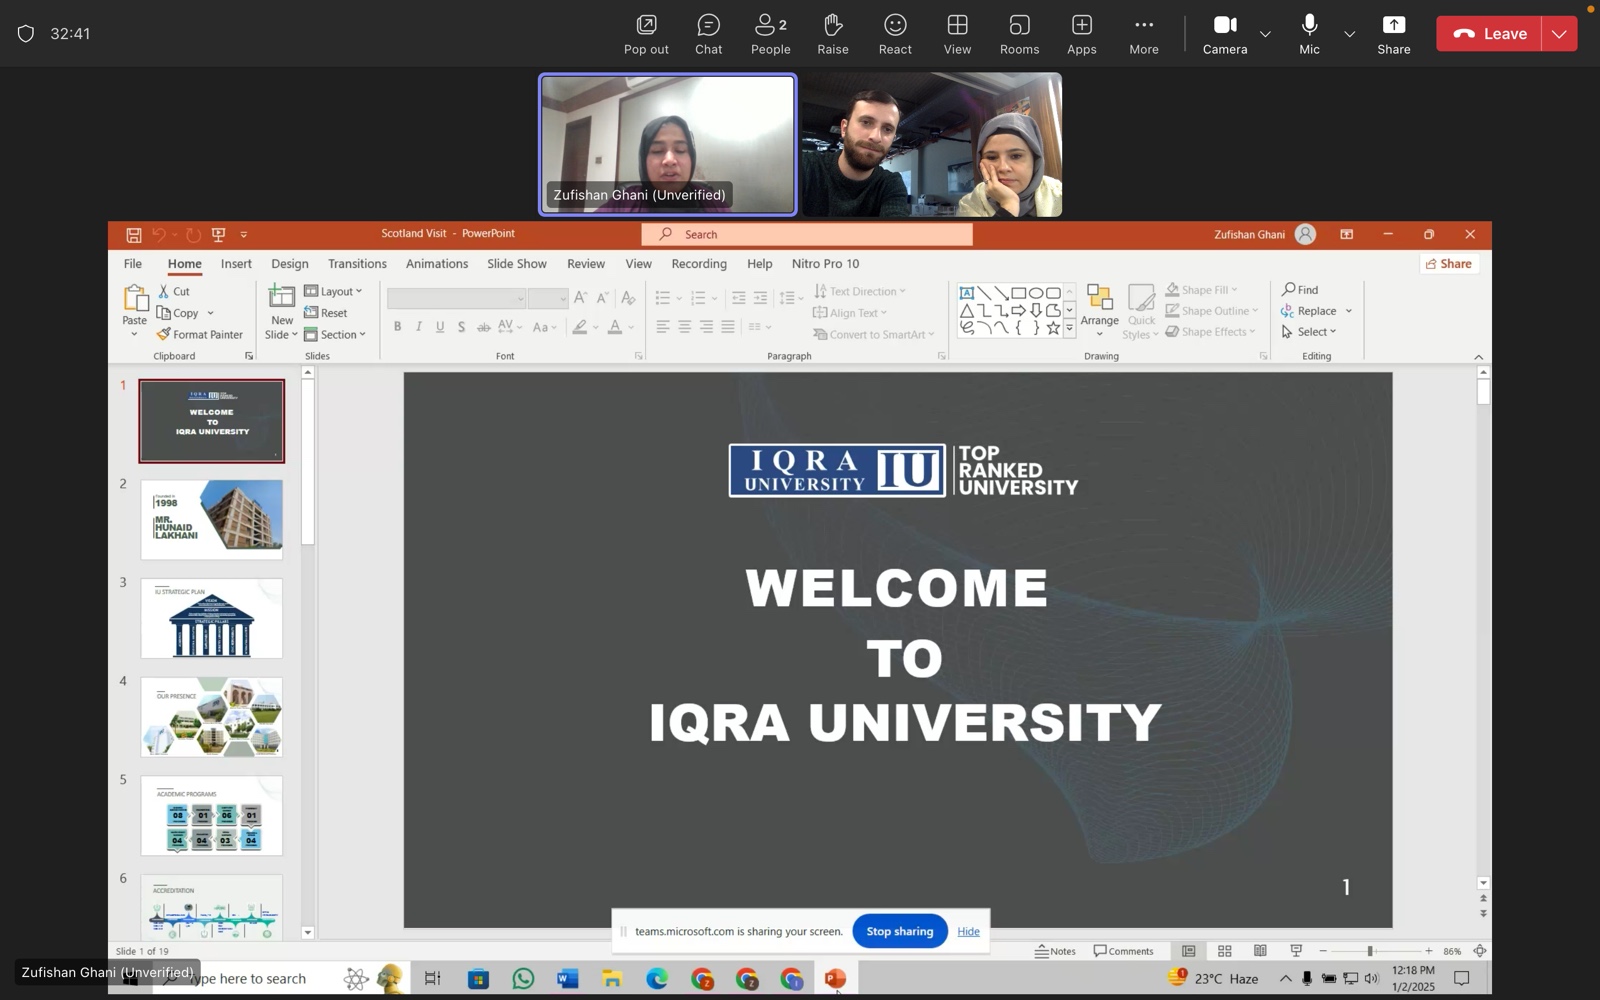Open the font name combo box

(456, 299)
